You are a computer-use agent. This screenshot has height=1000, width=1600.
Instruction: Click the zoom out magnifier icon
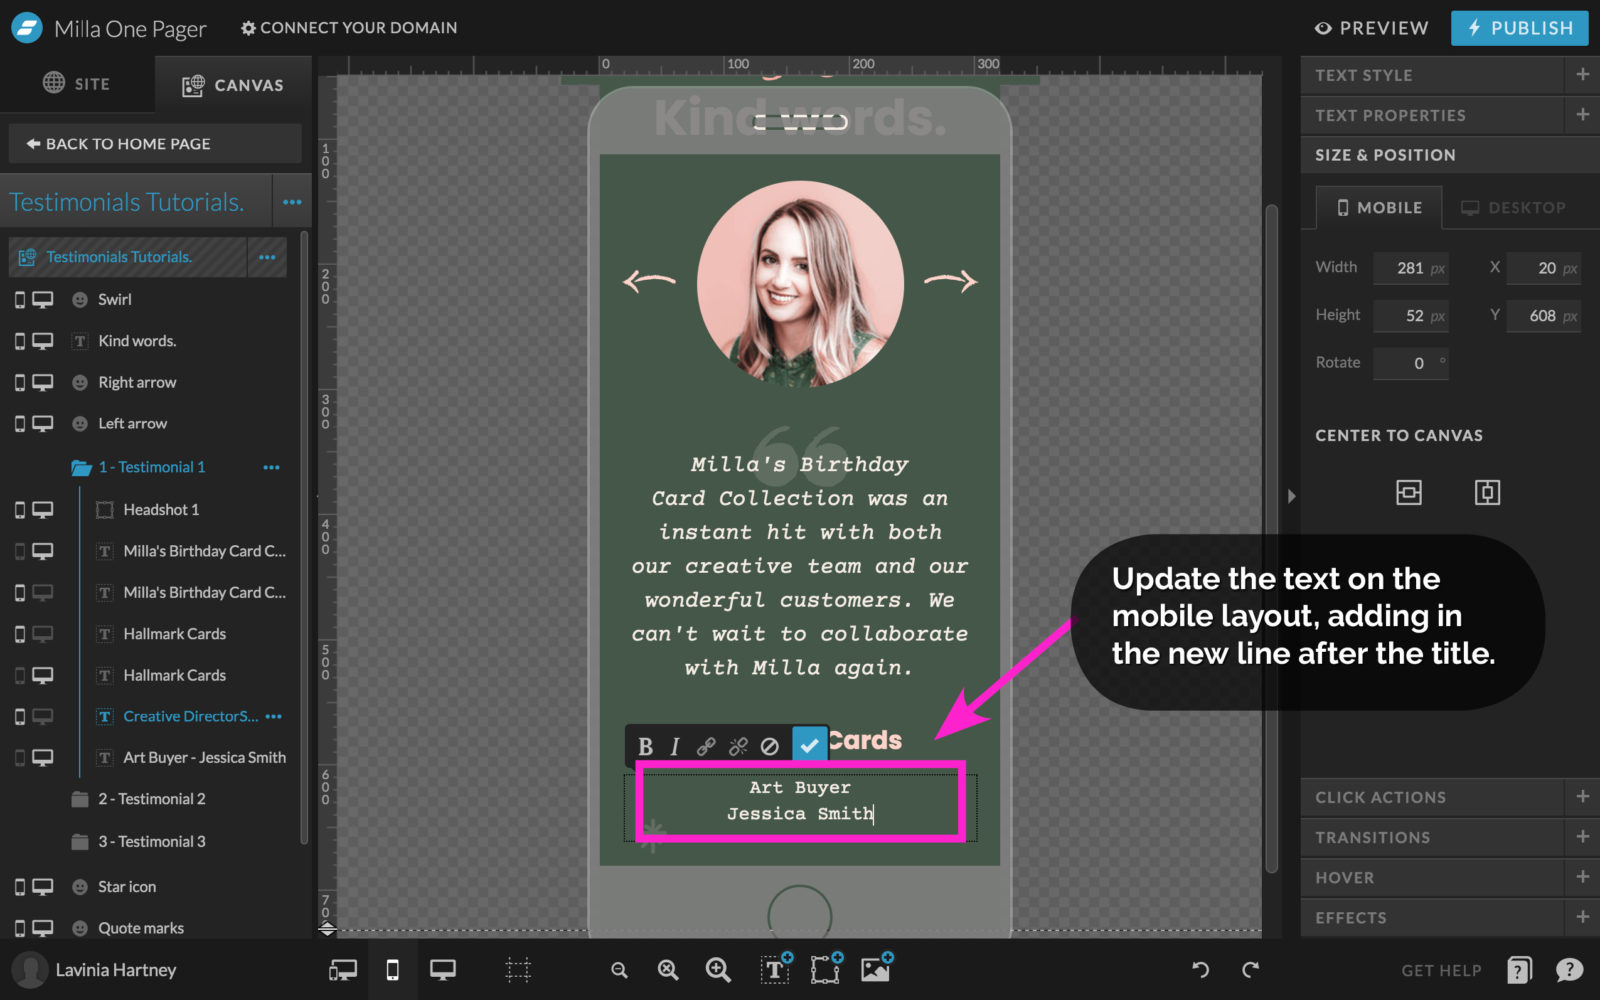[619, 969]
